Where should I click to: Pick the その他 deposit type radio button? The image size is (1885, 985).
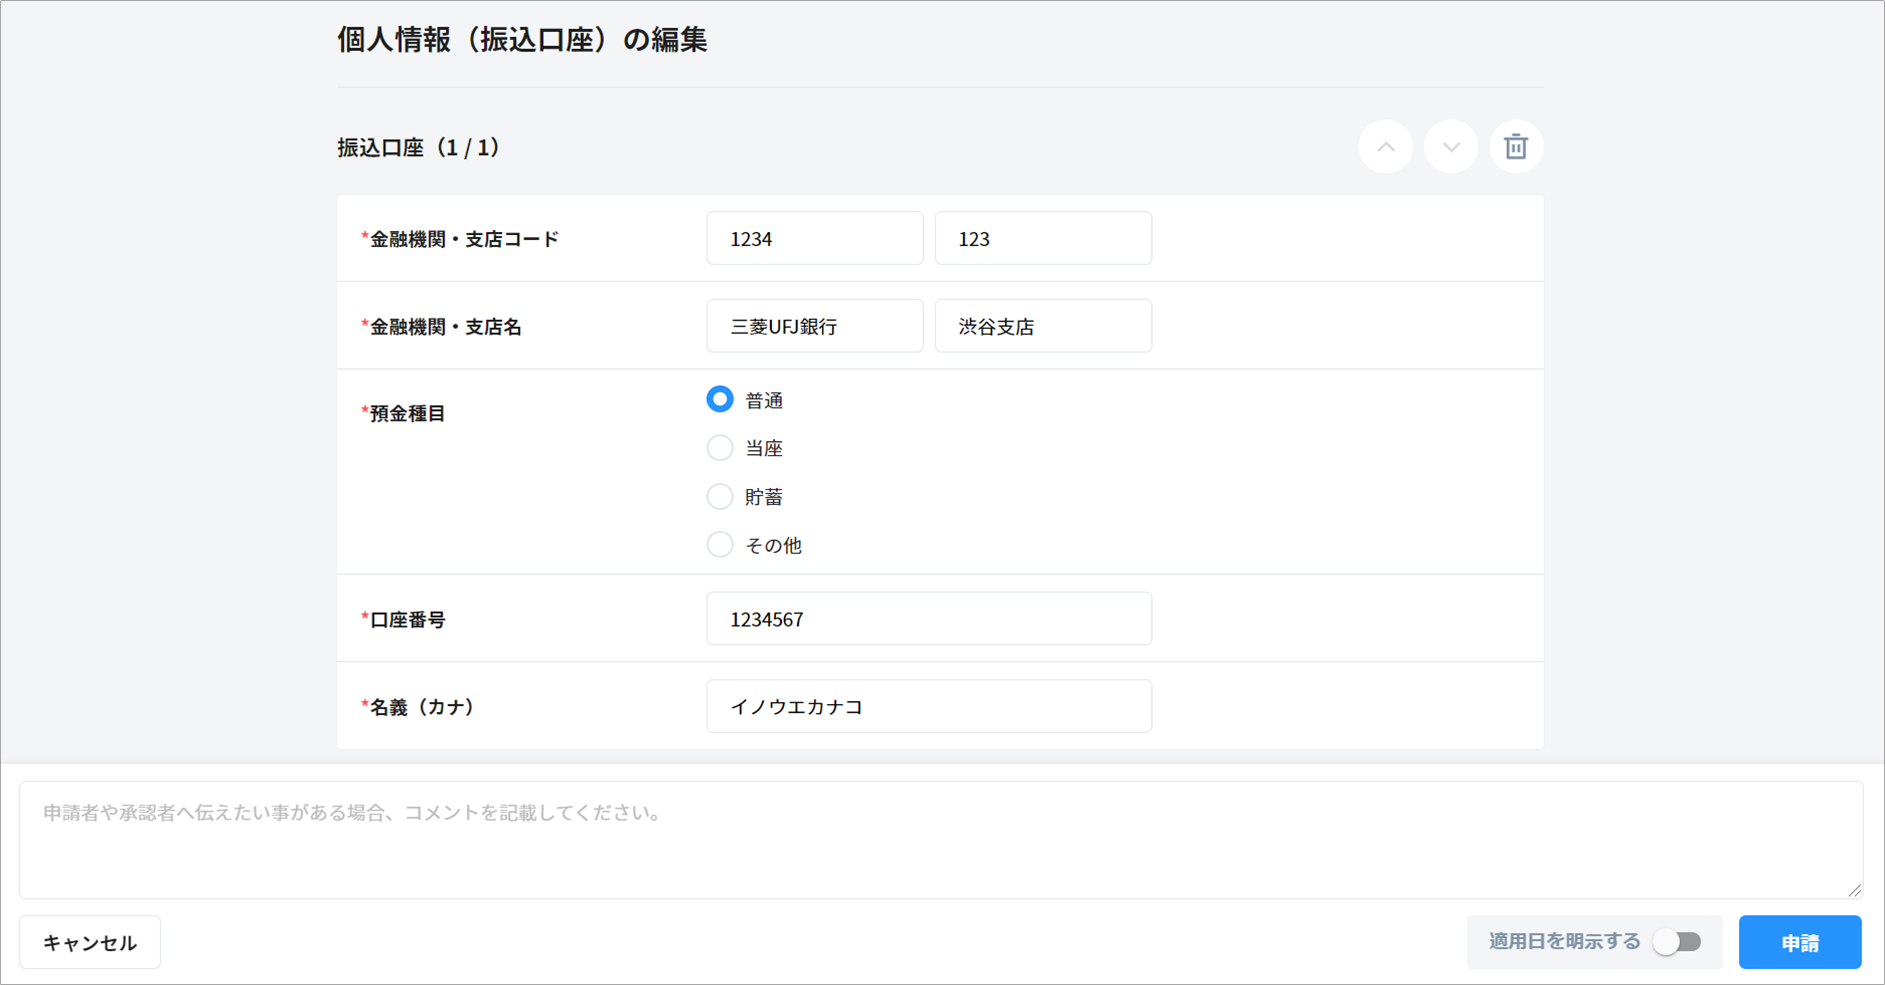720,545
